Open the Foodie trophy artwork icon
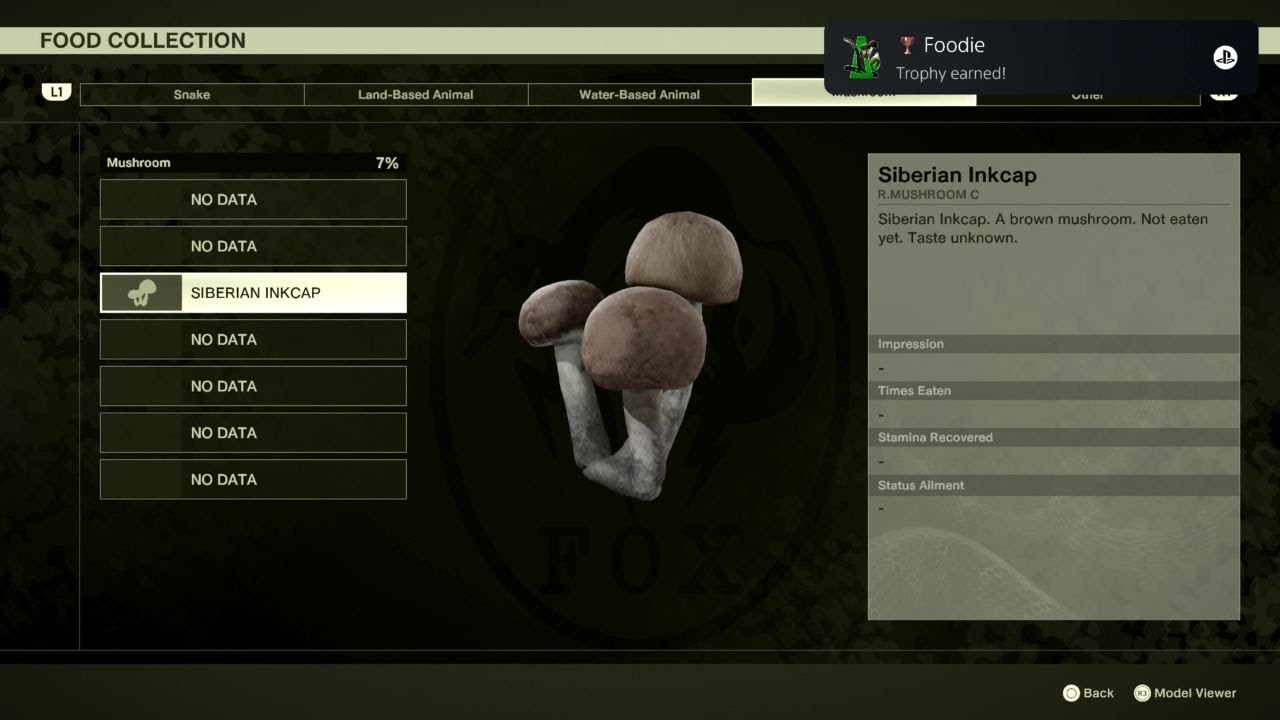This screenshot has width=1280, height=720. pos(862,57)
